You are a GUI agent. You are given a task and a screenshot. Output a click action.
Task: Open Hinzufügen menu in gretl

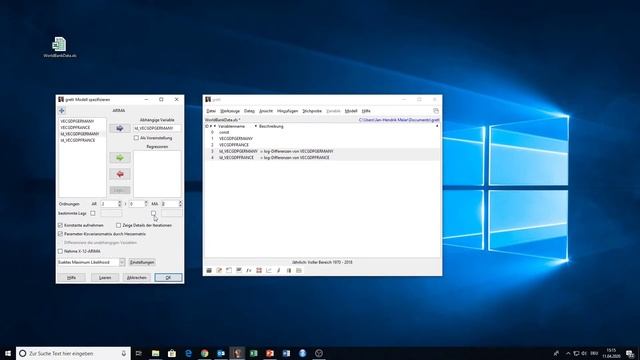(287, 111)
